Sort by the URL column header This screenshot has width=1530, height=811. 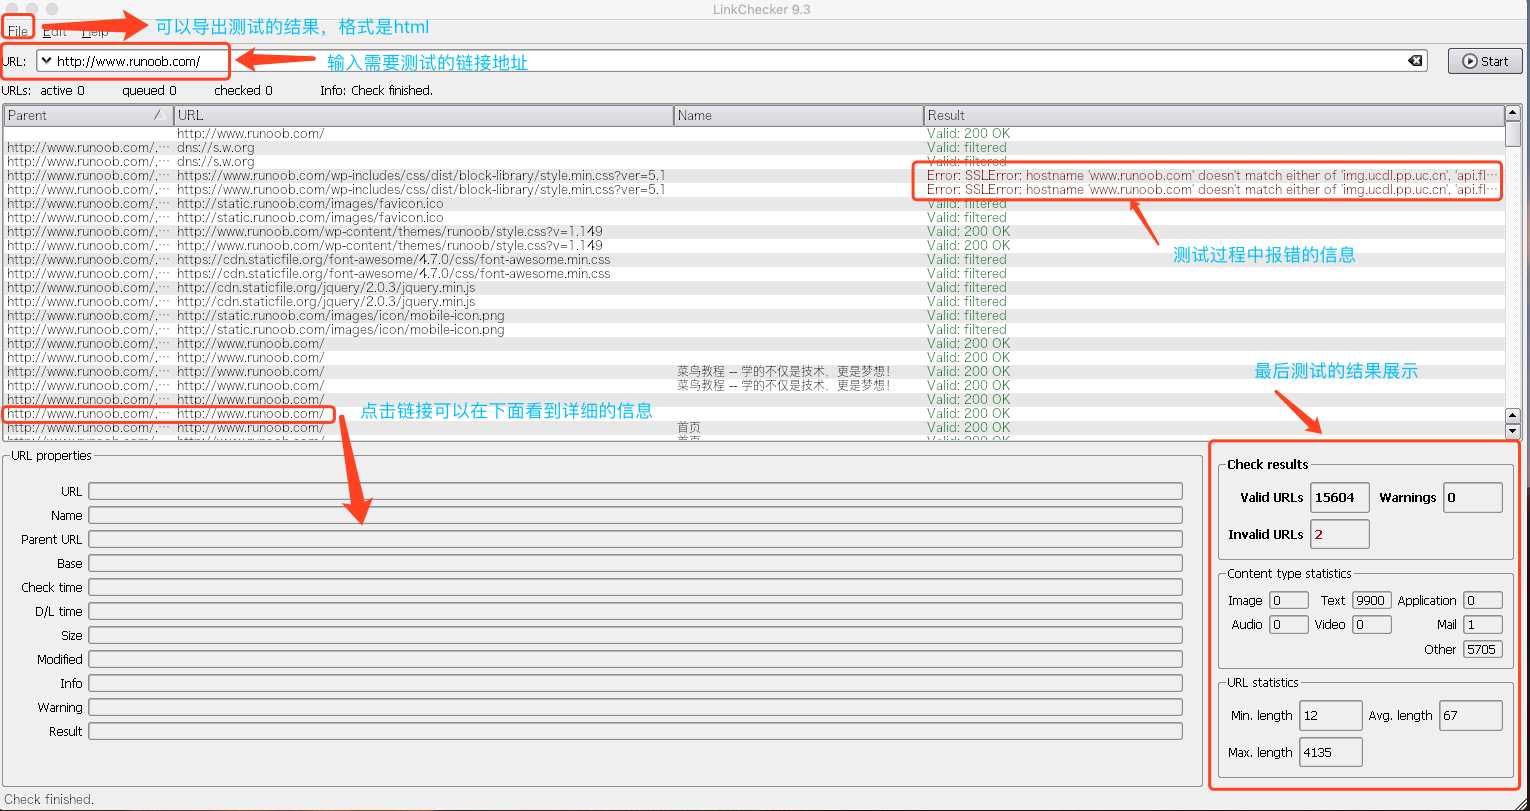click(x=424, y=115)
